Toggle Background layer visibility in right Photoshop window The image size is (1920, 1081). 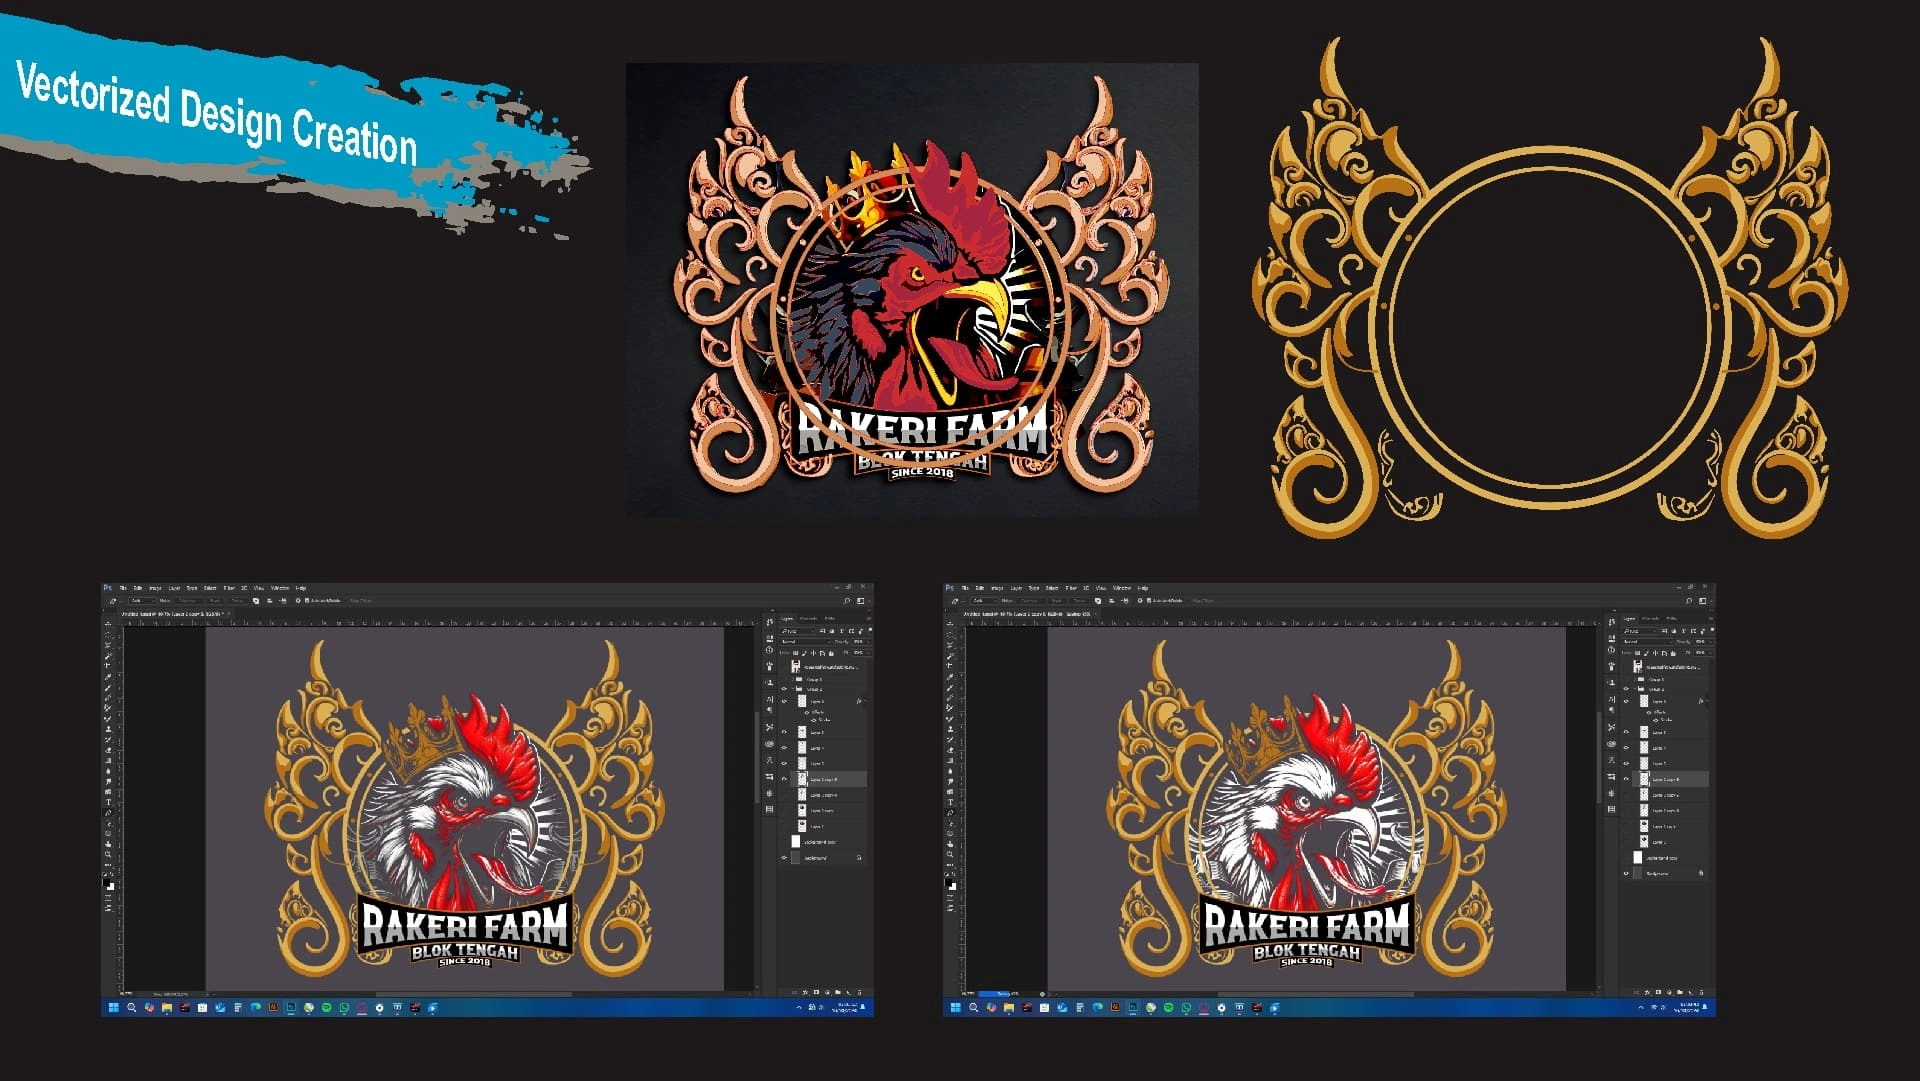[1626, 874]
